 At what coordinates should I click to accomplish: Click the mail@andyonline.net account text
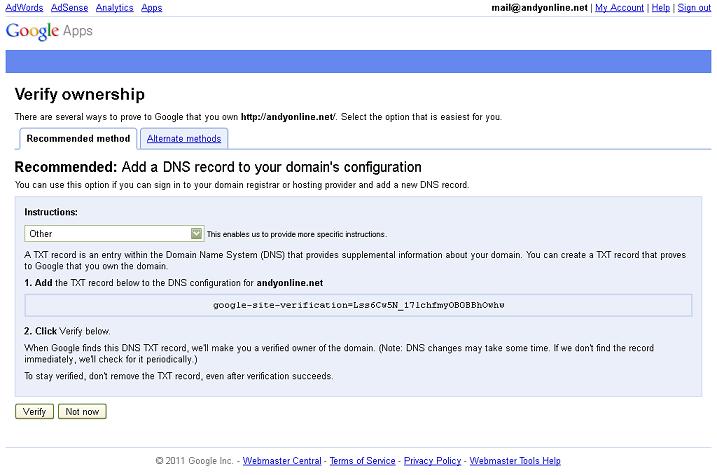click(540, 8)
